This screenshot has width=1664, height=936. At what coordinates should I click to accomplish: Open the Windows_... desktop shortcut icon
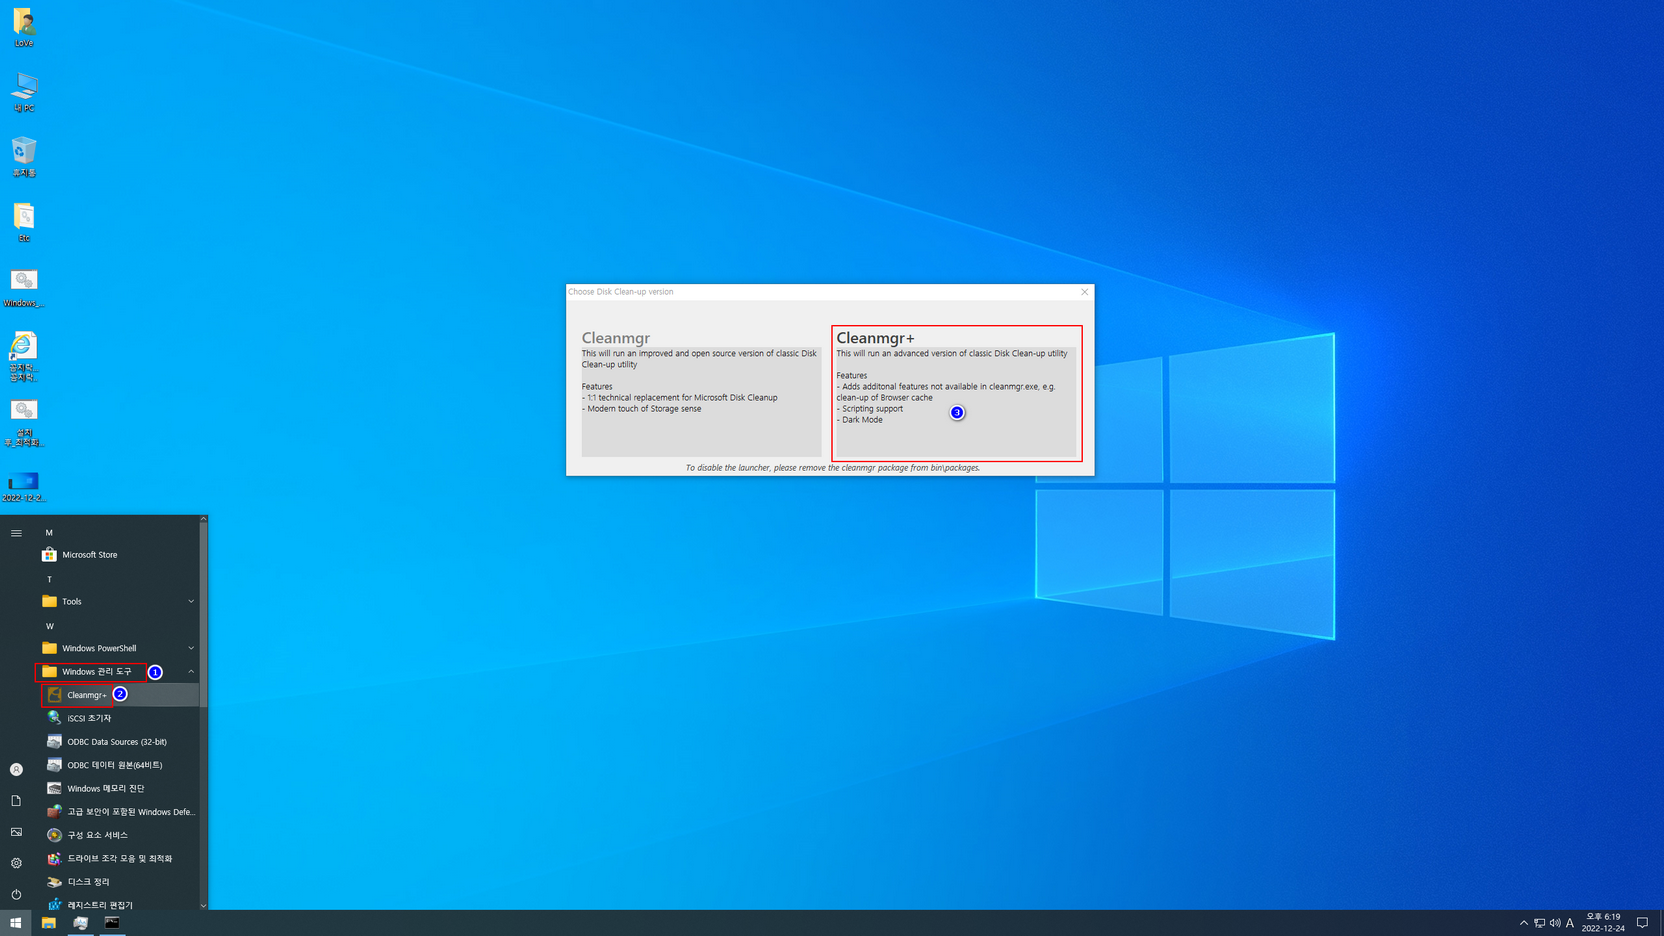[x=24, y=287]
